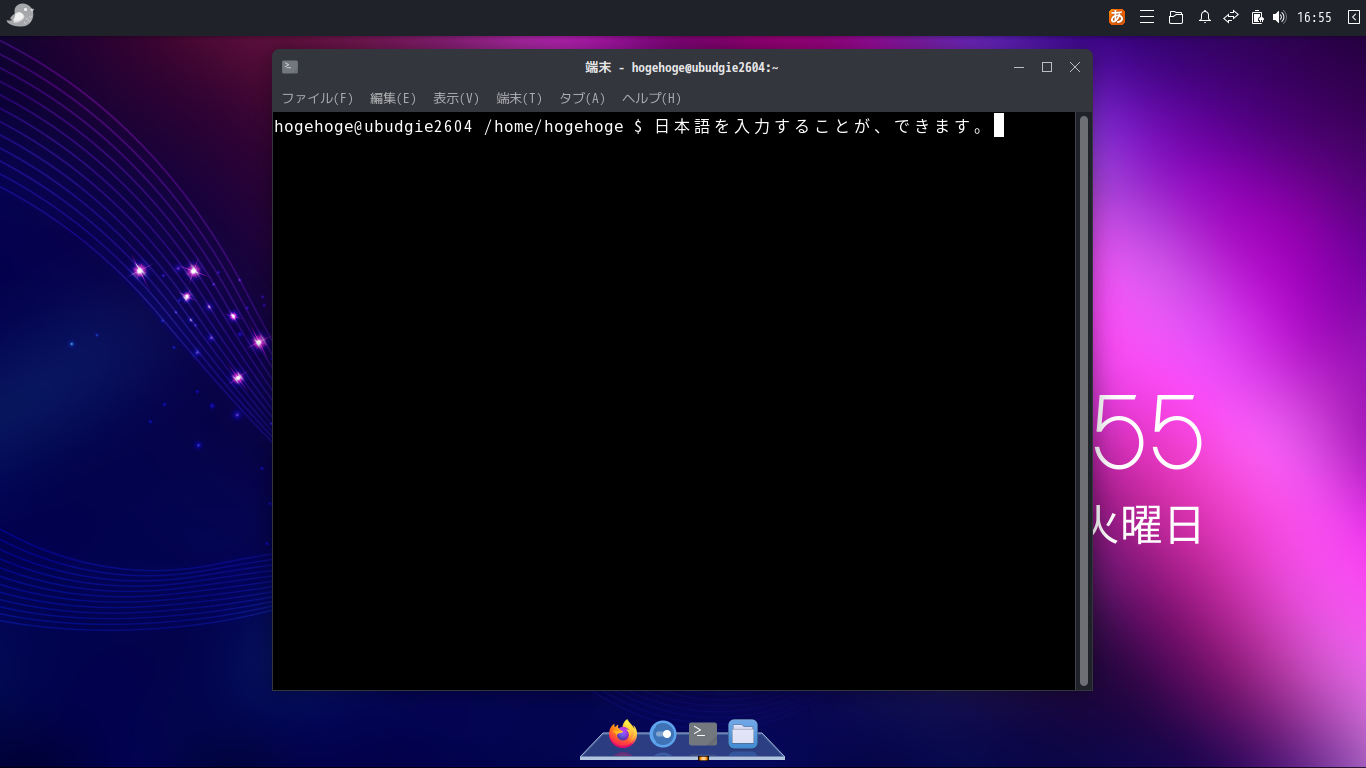This screenshot has height=768, width=1366.
Task: Open the Places folder icon in the top panel
Action: tap(1176, 17)
